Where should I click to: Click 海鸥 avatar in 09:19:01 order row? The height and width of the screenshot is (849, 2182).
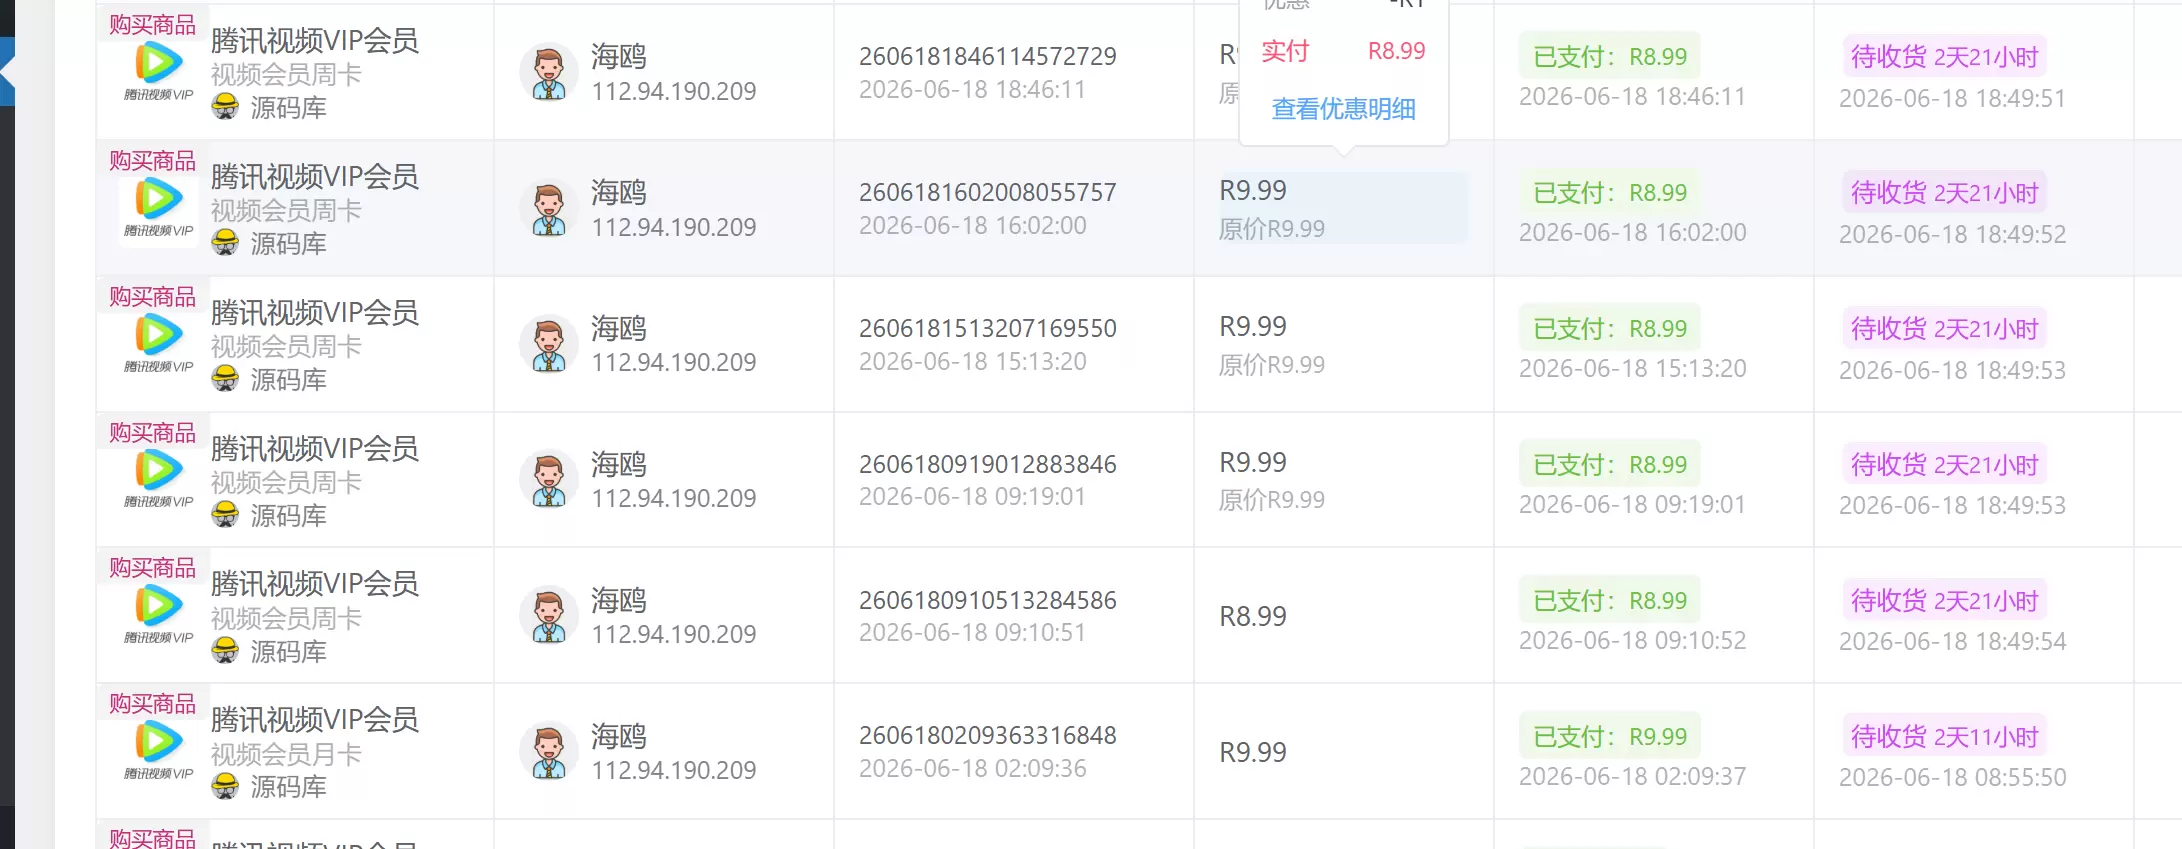coord(549,480)
